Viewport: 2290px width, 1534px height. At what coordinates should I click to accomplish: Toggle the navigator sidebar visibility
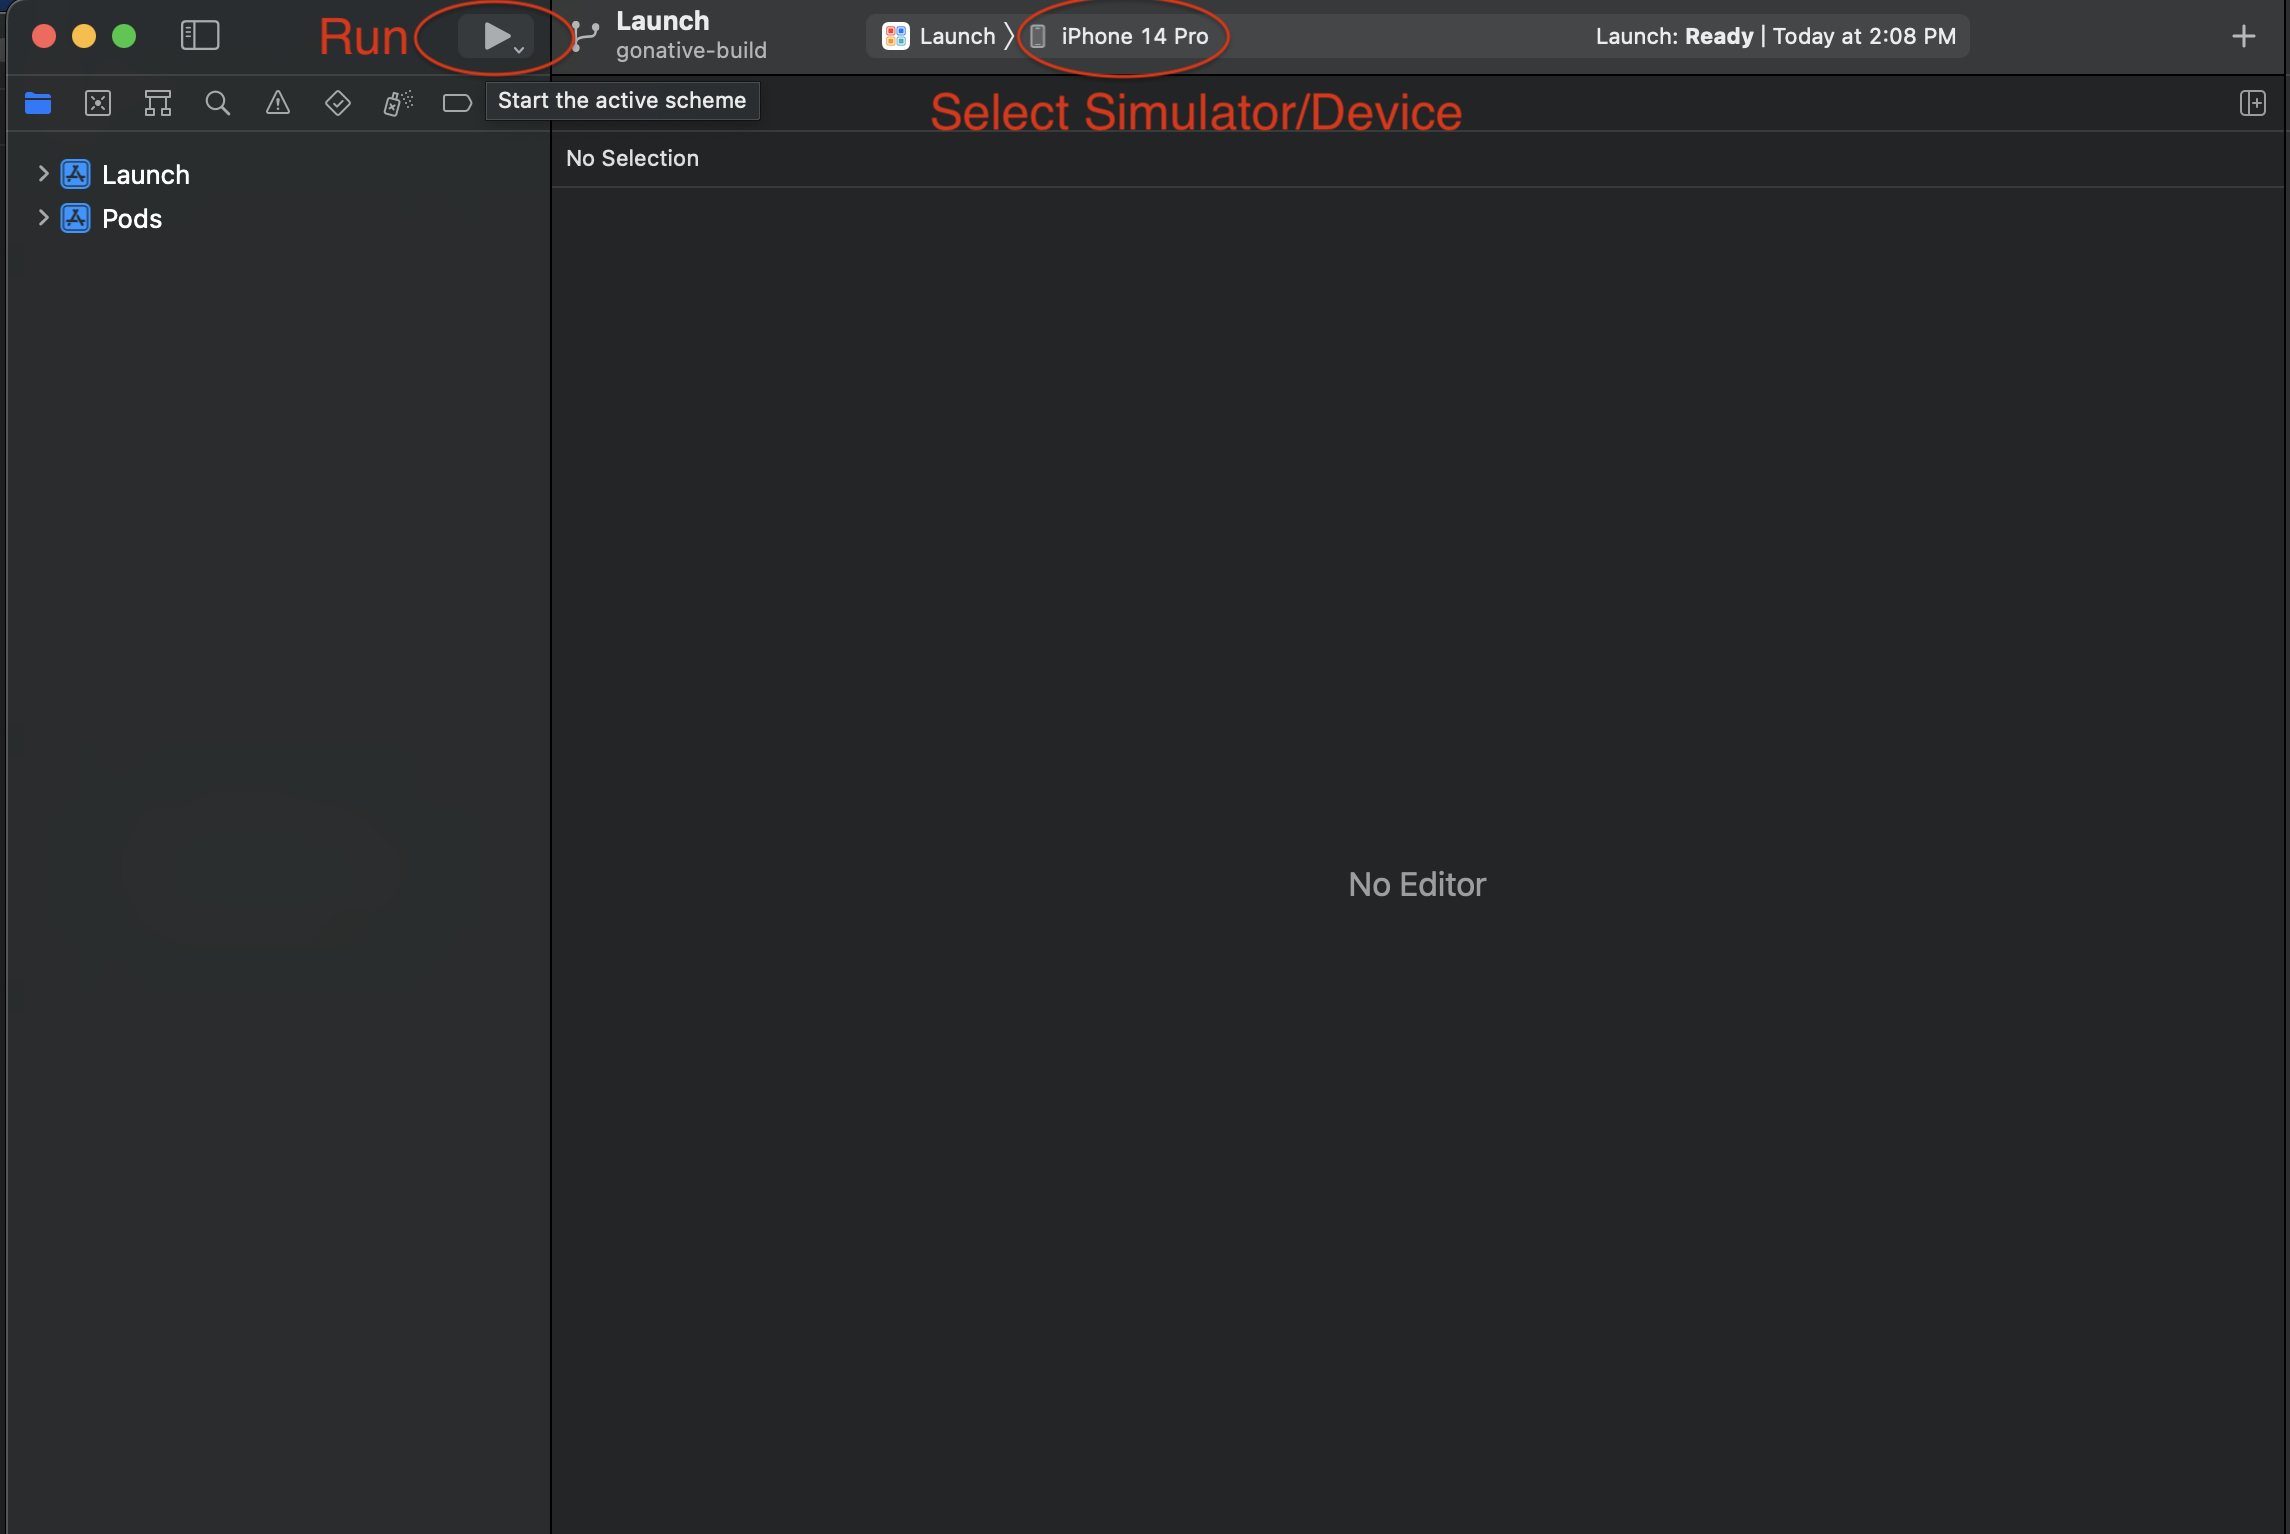[x=200, y=36]
